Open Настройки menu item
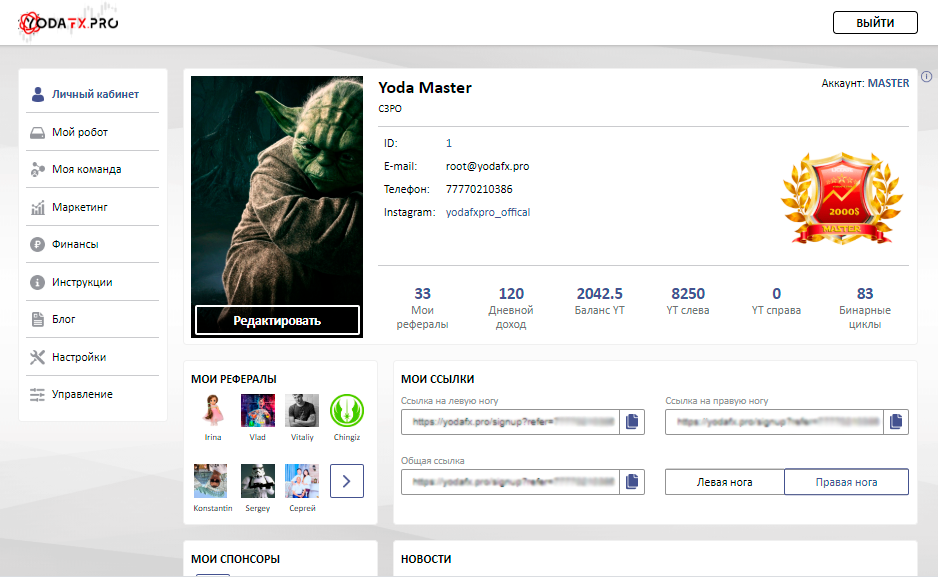 pyautogui.click(x=93, y=357)
